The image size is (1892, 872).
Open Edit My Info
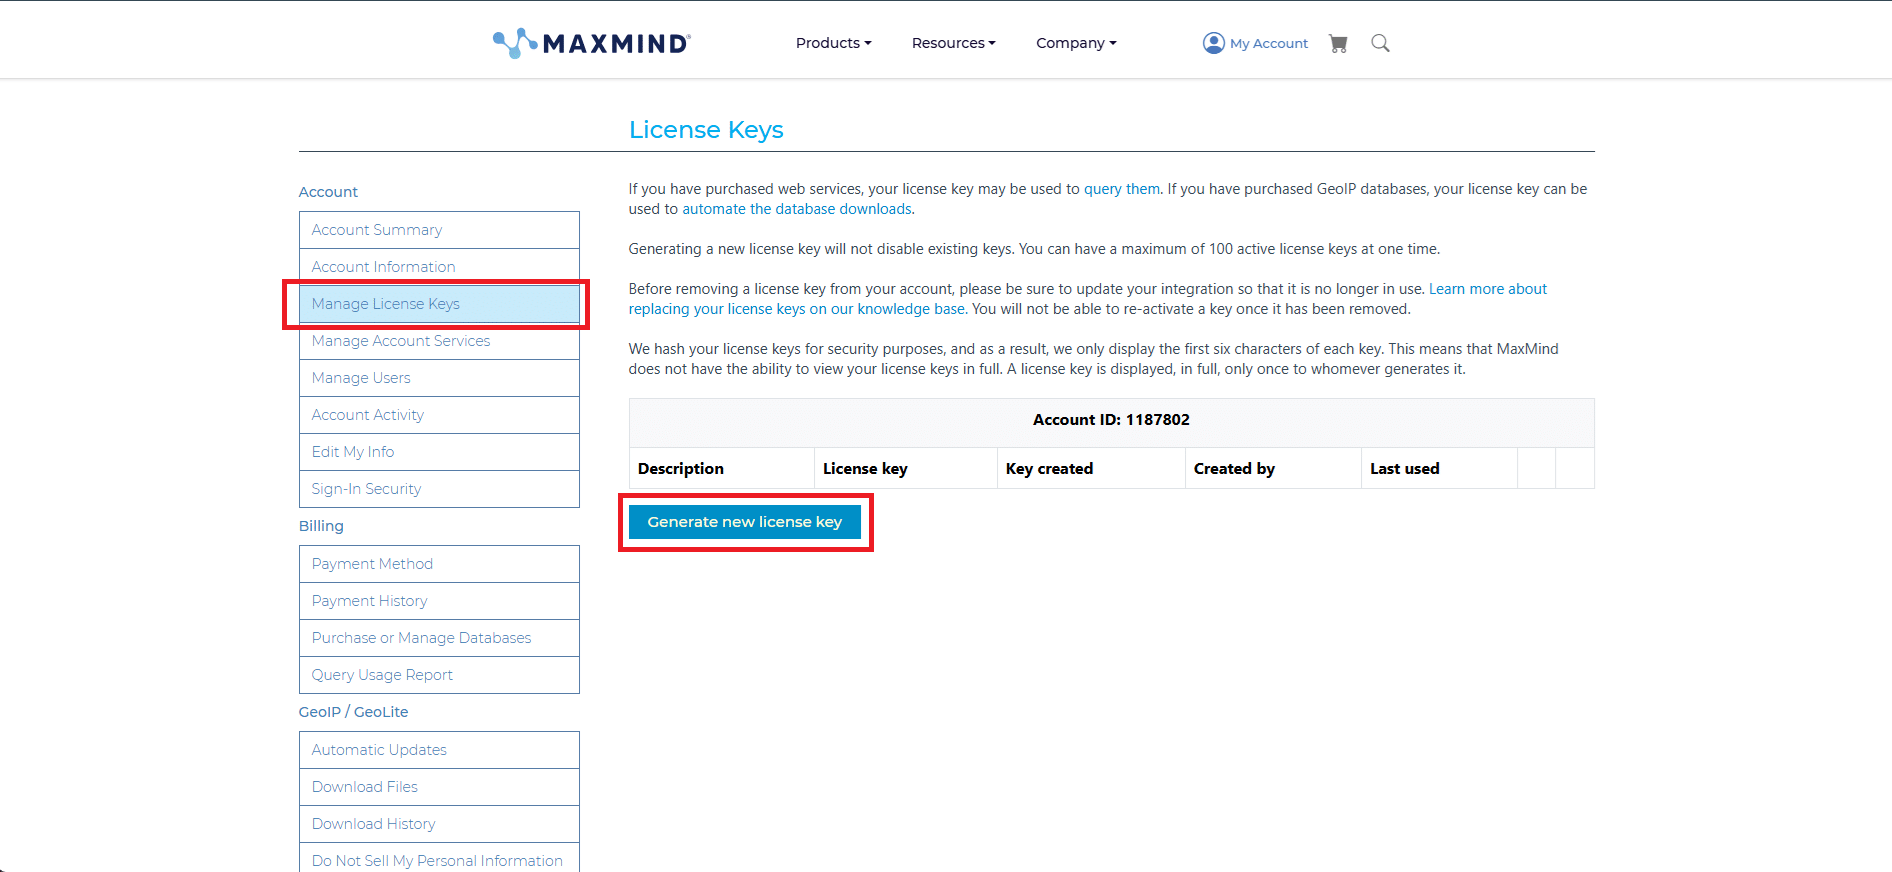pos(439,452)
